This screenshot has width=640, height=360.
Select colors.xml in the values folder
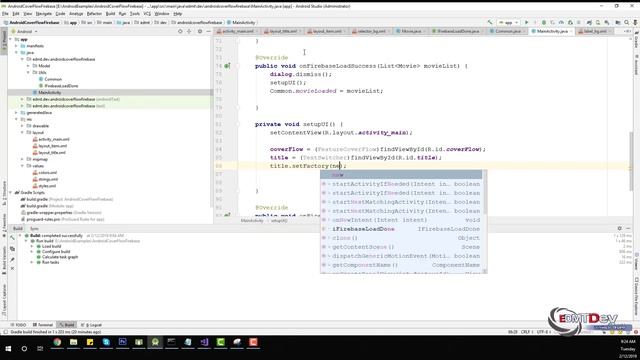47,173
